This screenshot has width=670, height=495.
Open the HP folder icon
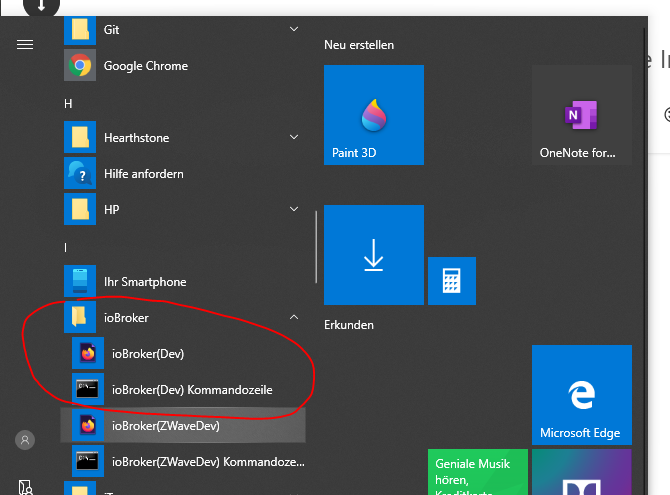80,209
